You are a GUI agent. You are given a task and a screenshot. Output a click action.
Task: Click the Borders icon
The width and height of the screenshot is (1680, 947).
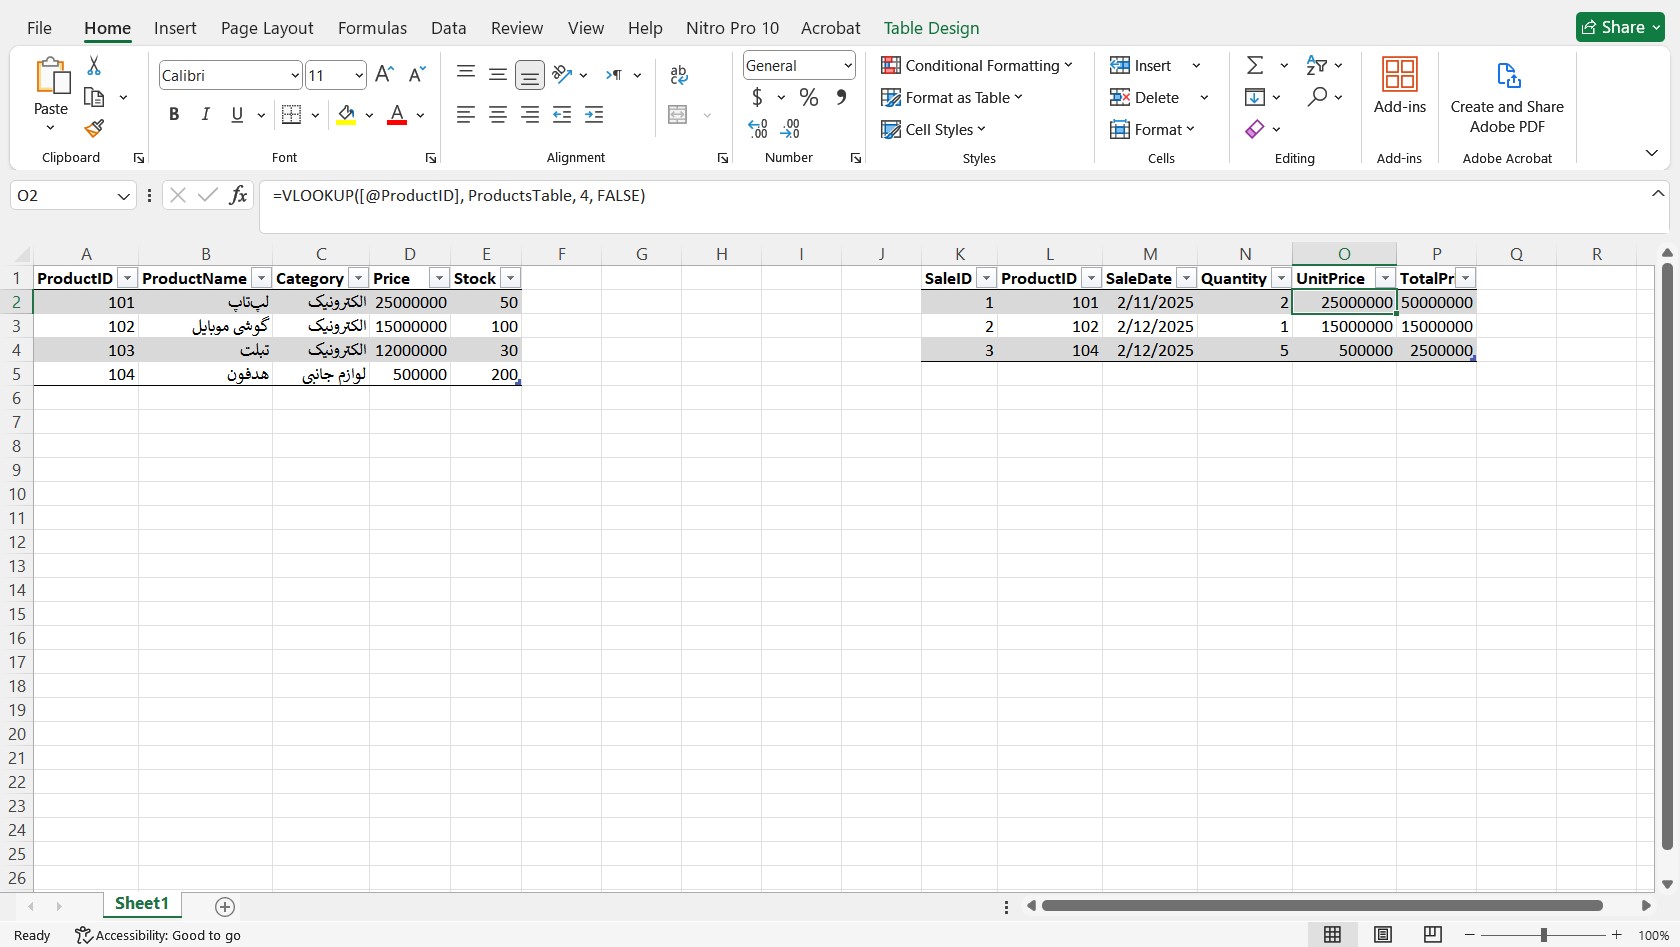pyautogui.click(x=292, y=114)
